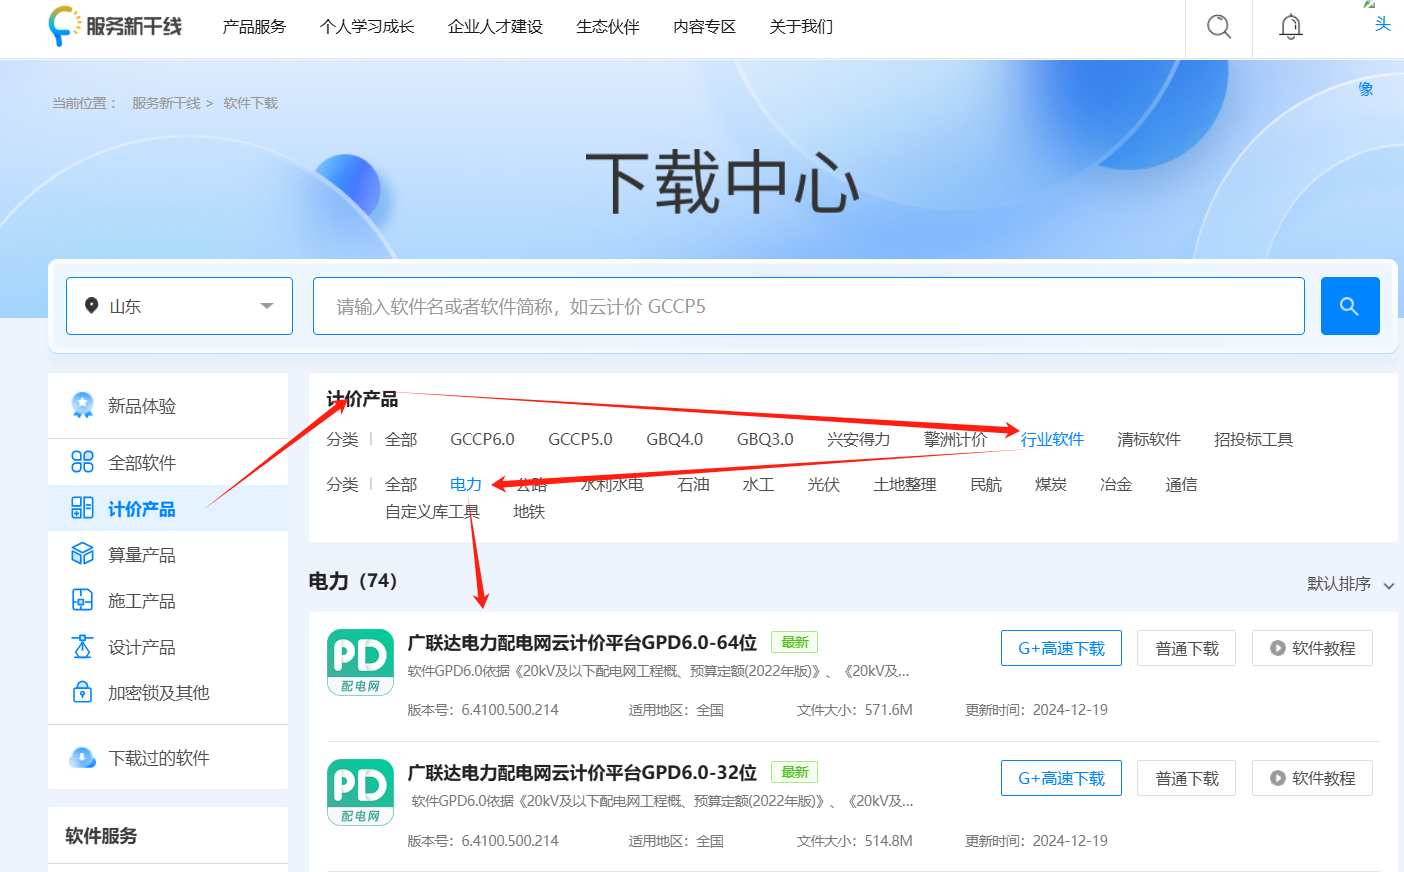The height and width of the screenshot is (872, 1404).
Task: Click the 服务新干线 logo
Action: [x=115, y=26]
